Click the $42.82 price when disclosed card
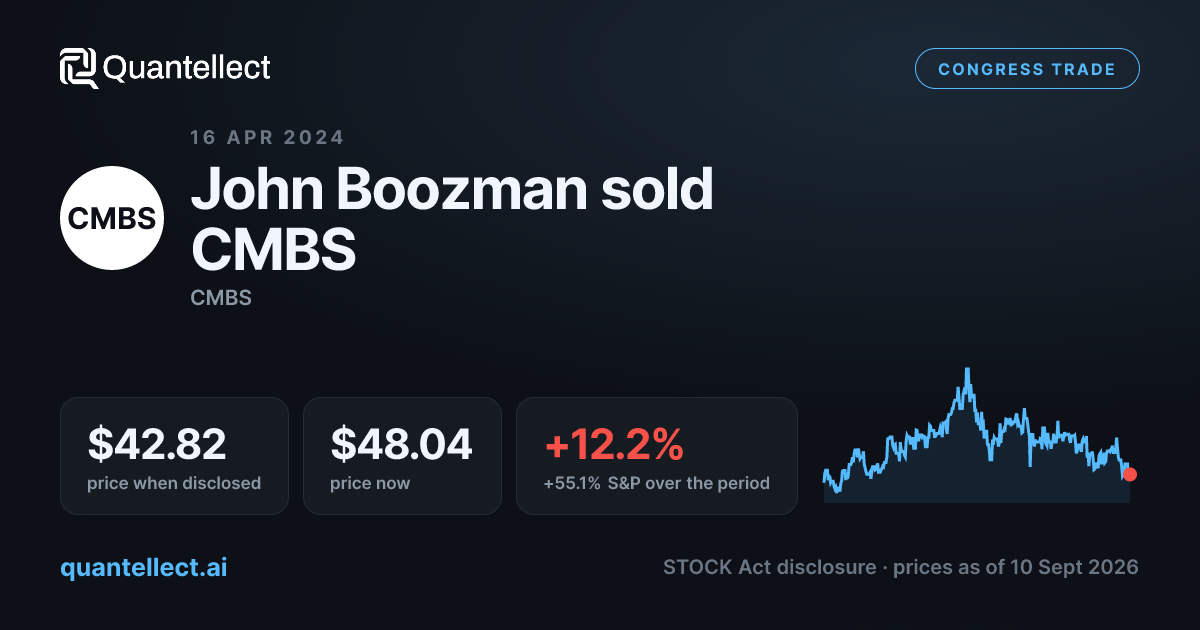This screenshot has height=630, width=1200. pyautogui.click(x=174, y=456)
